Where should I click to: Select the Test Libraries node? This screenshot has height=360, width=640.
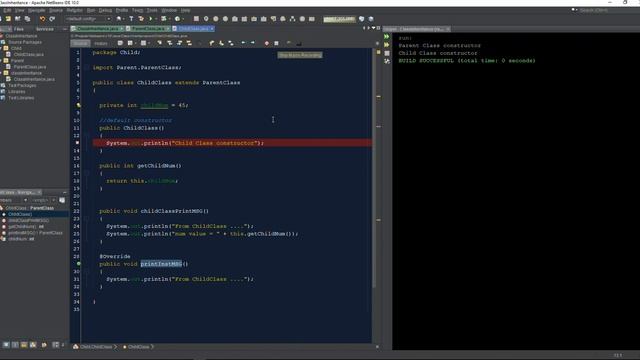point(21,98)
